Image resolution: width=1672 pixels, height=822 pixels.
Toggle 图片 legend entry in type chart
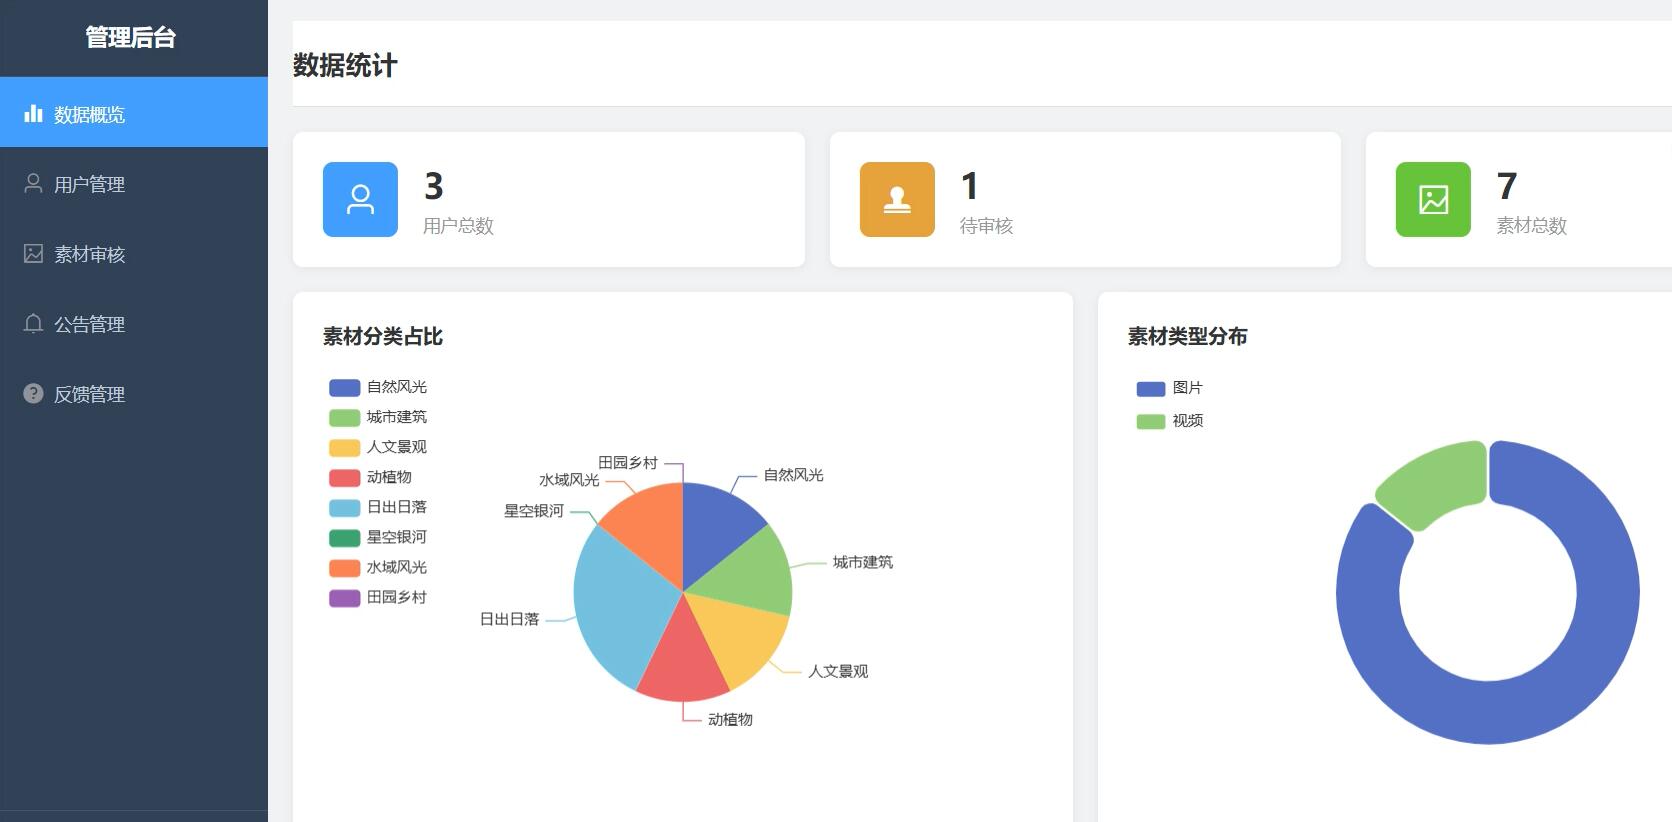[x=1170, y=388]
